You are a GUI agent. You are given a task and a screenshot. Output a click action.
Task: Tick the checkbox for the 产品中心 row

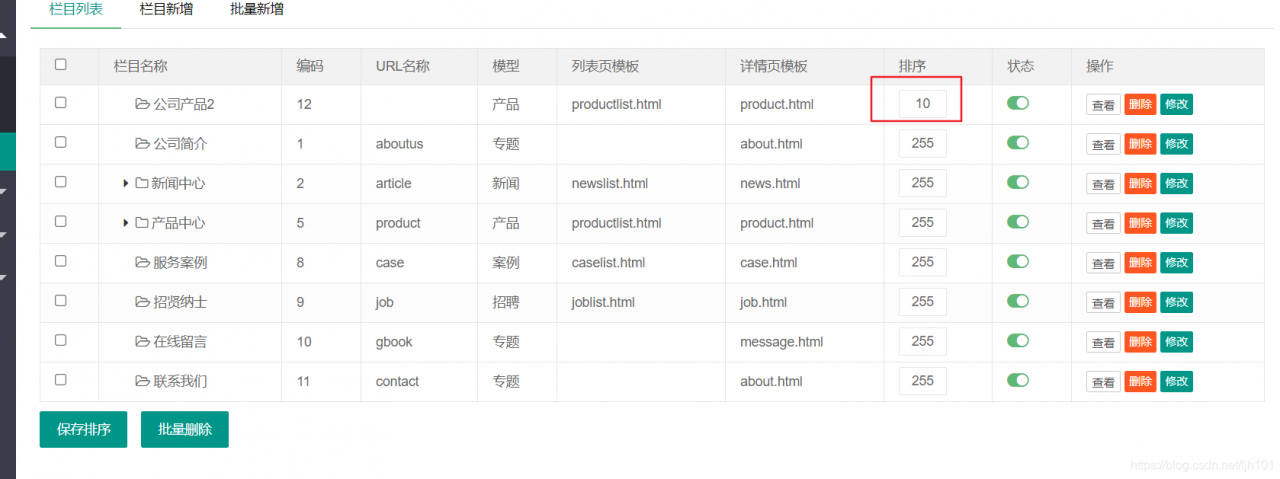[60, 221]
